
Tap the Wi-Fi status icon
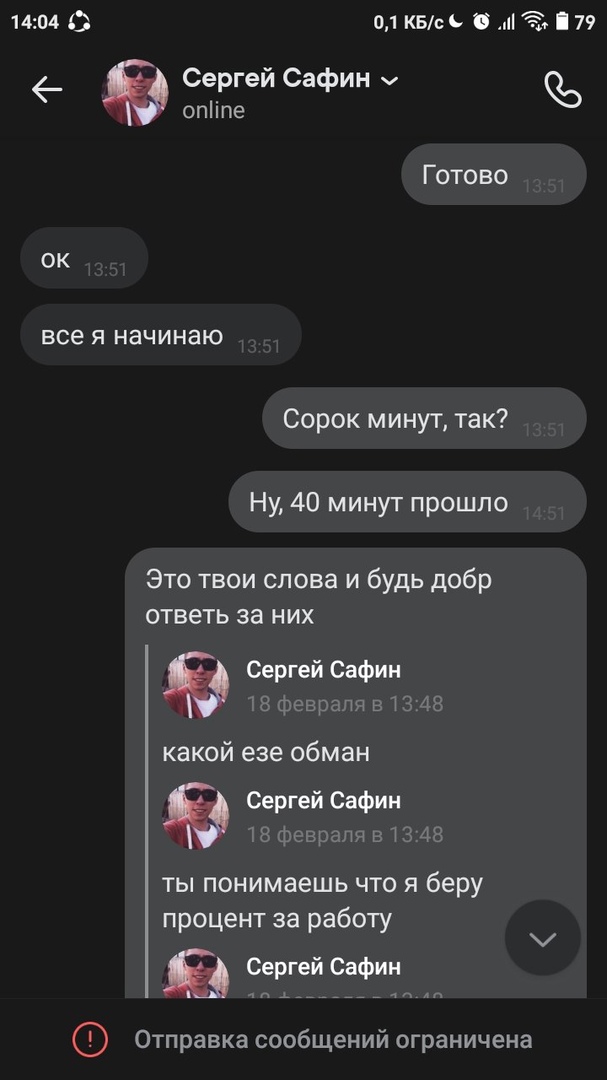tap(535, 22)
